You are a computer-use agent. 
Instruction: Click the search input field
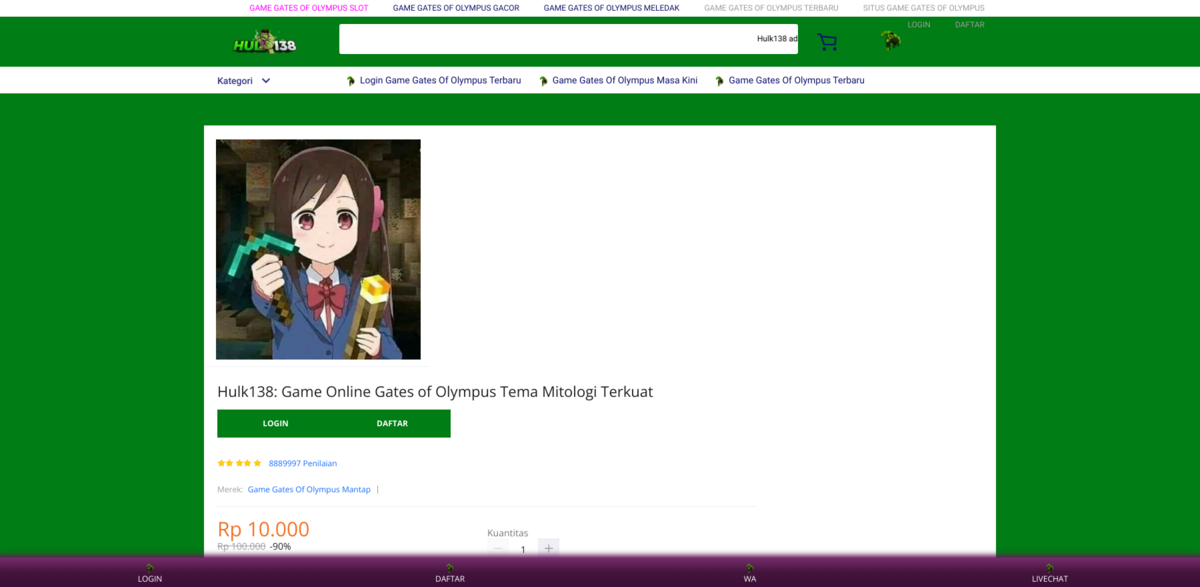545,39
